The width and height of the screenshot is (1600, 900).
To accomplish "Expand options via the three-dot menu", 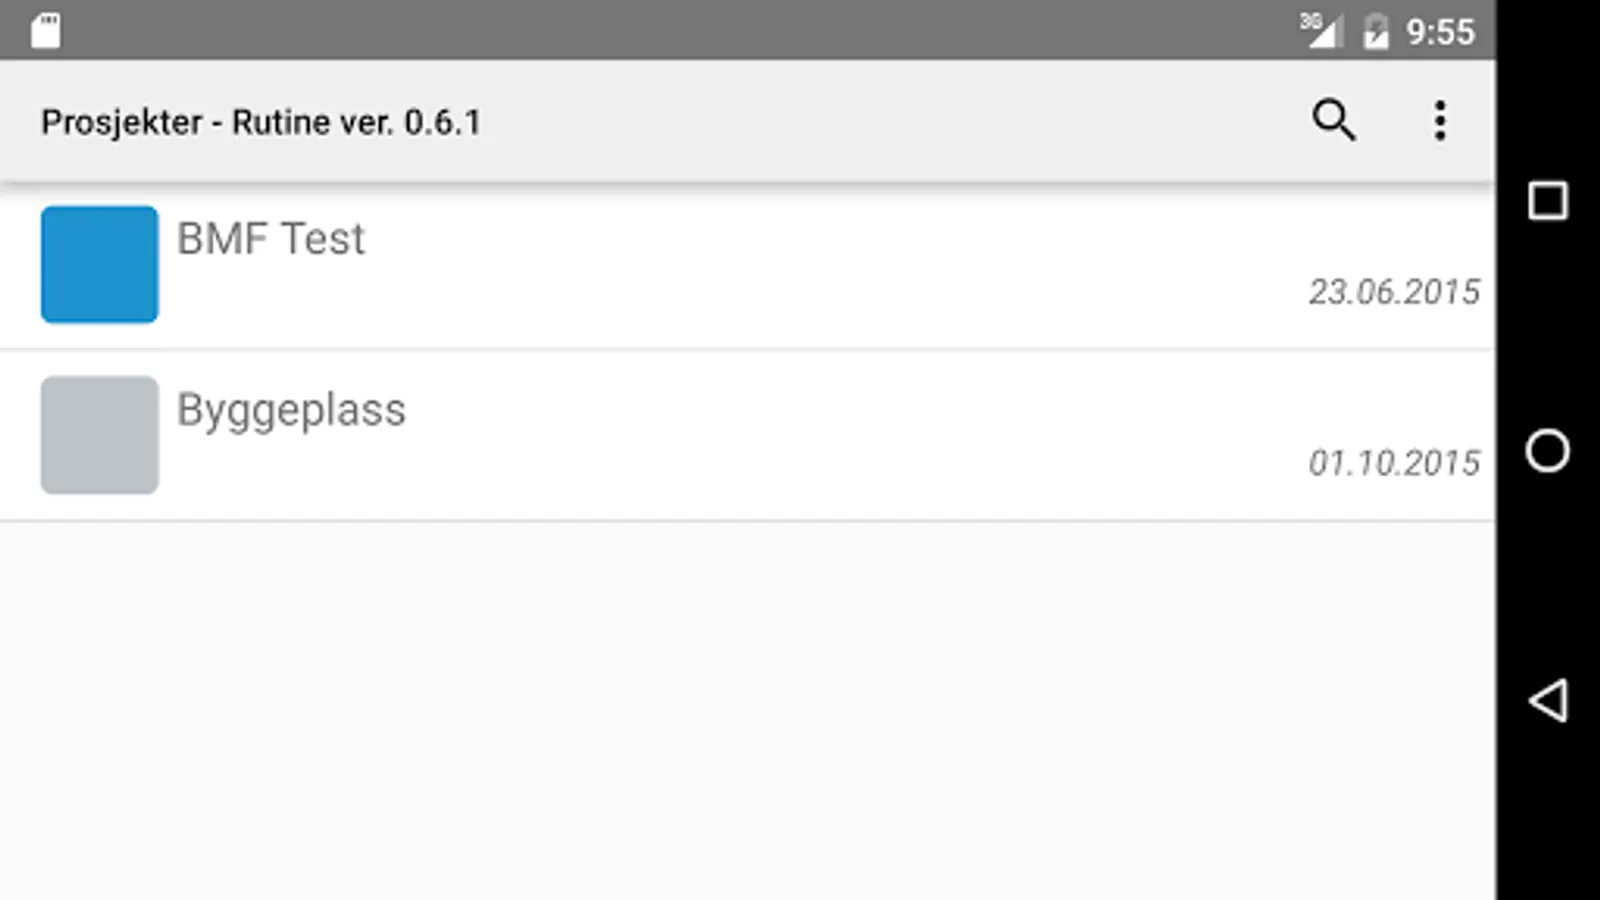I will click(x=1440, y=121).
